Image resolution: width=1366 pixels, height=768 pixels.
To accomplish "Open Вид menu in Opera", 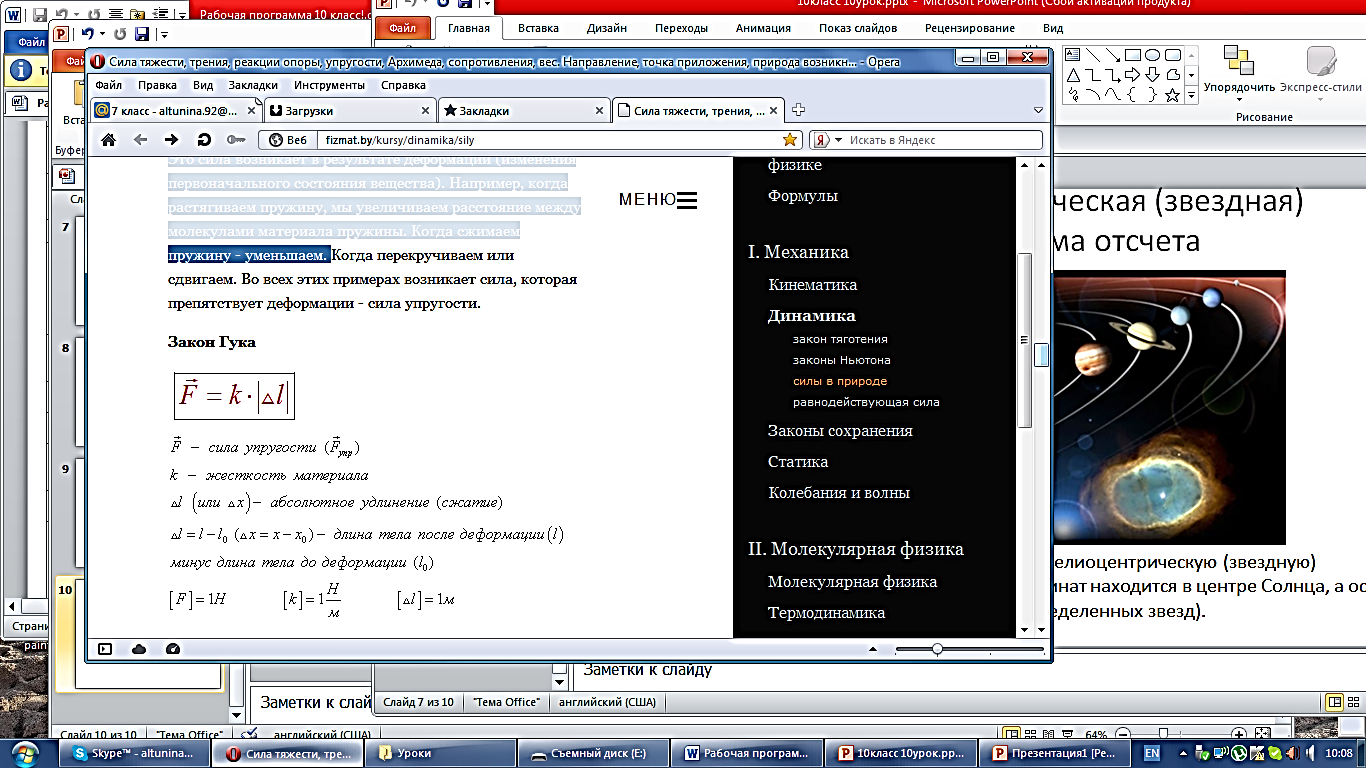I will tap(203, 86).
